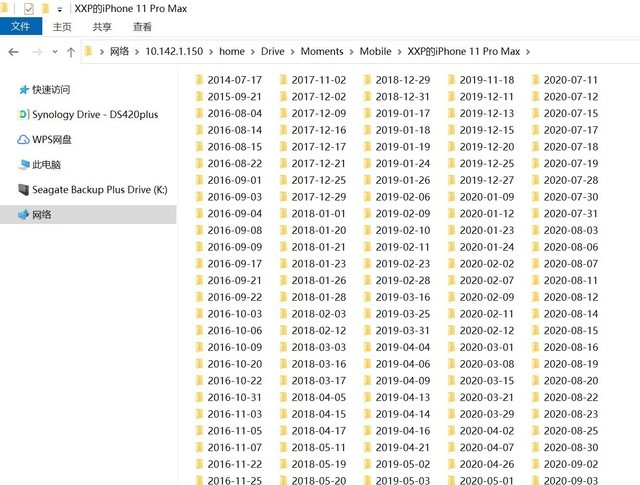The height and width of the screenshot is (485, 640).
Task: Select folder 2014-07-17
Action: [235, 80]
